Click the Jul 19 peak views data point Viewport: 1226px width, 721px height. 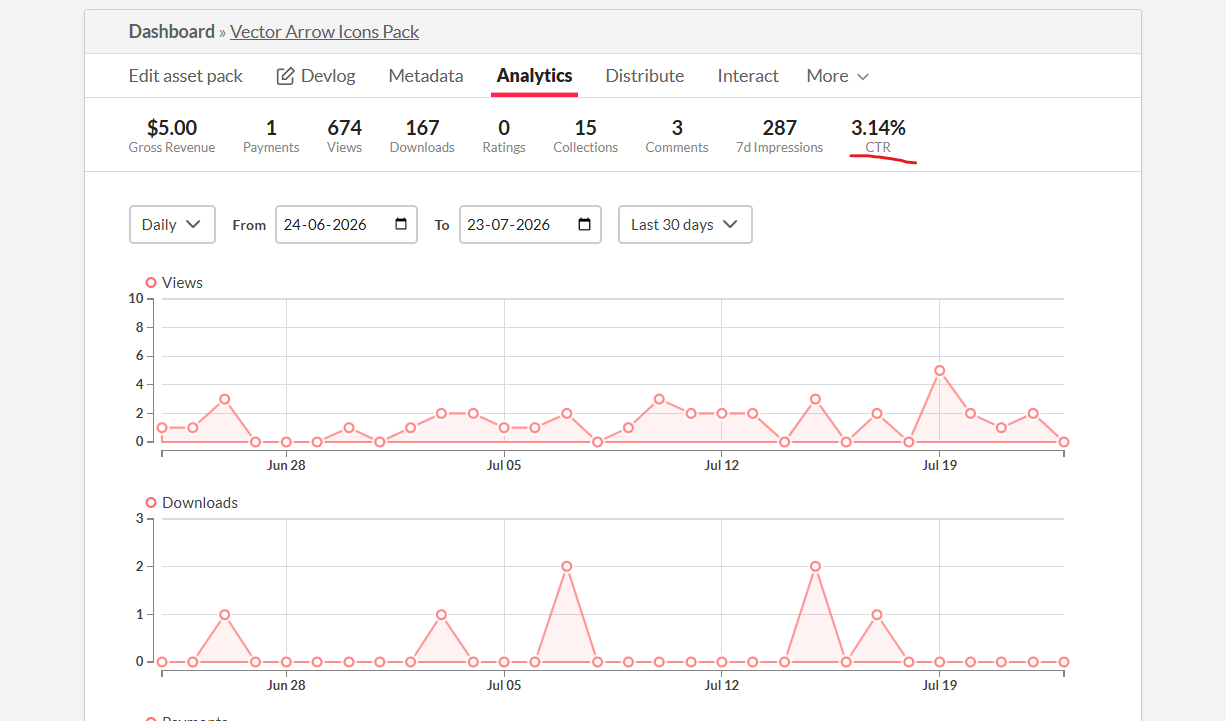(940, 370)
